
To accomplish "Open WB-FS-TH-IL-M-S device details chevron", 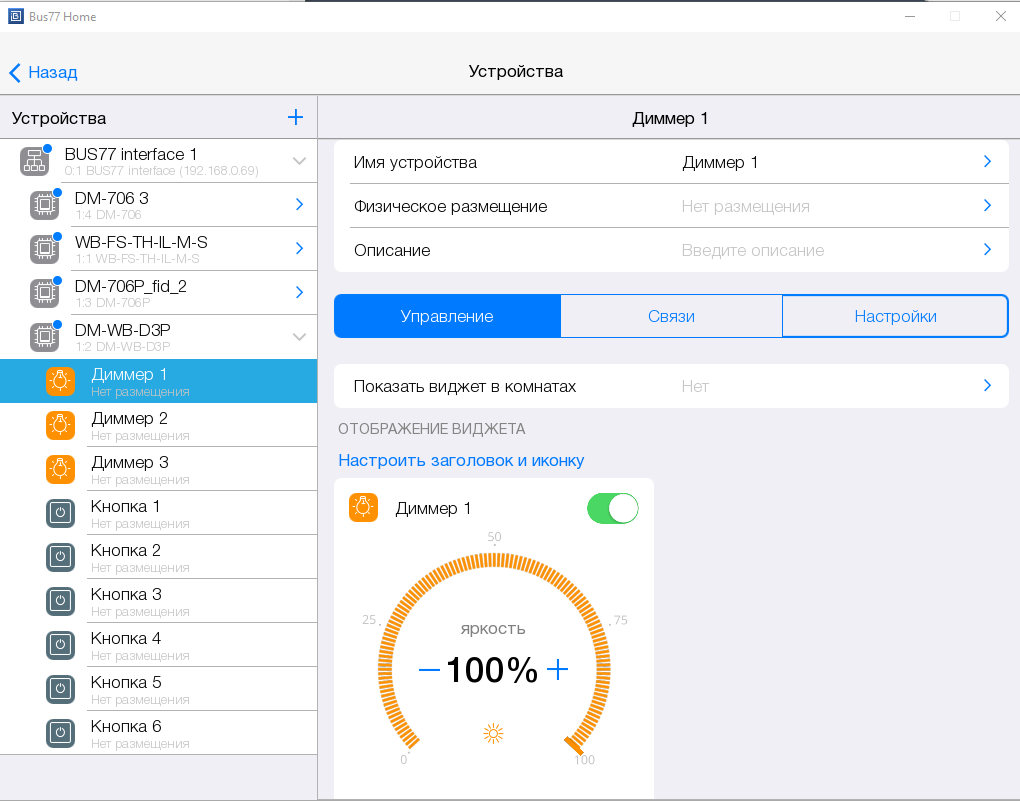I will (299, 249).
